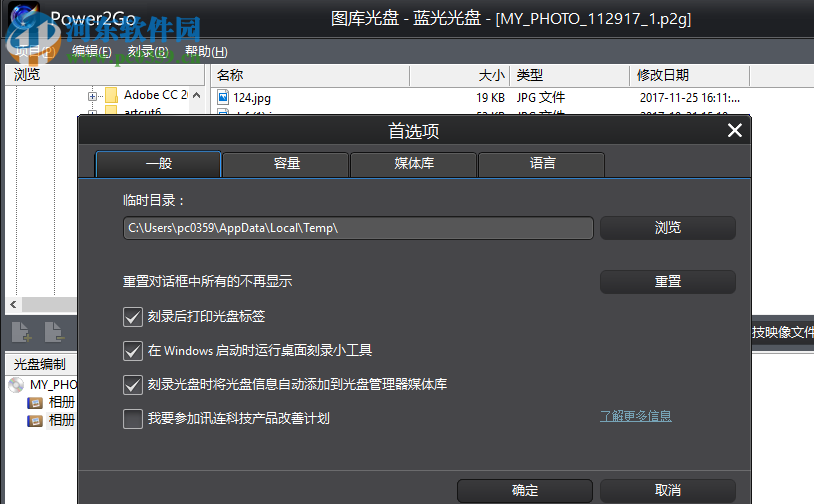Click the horizontal scroll left arrow
814x504 pixels.
tap(13, 305)
